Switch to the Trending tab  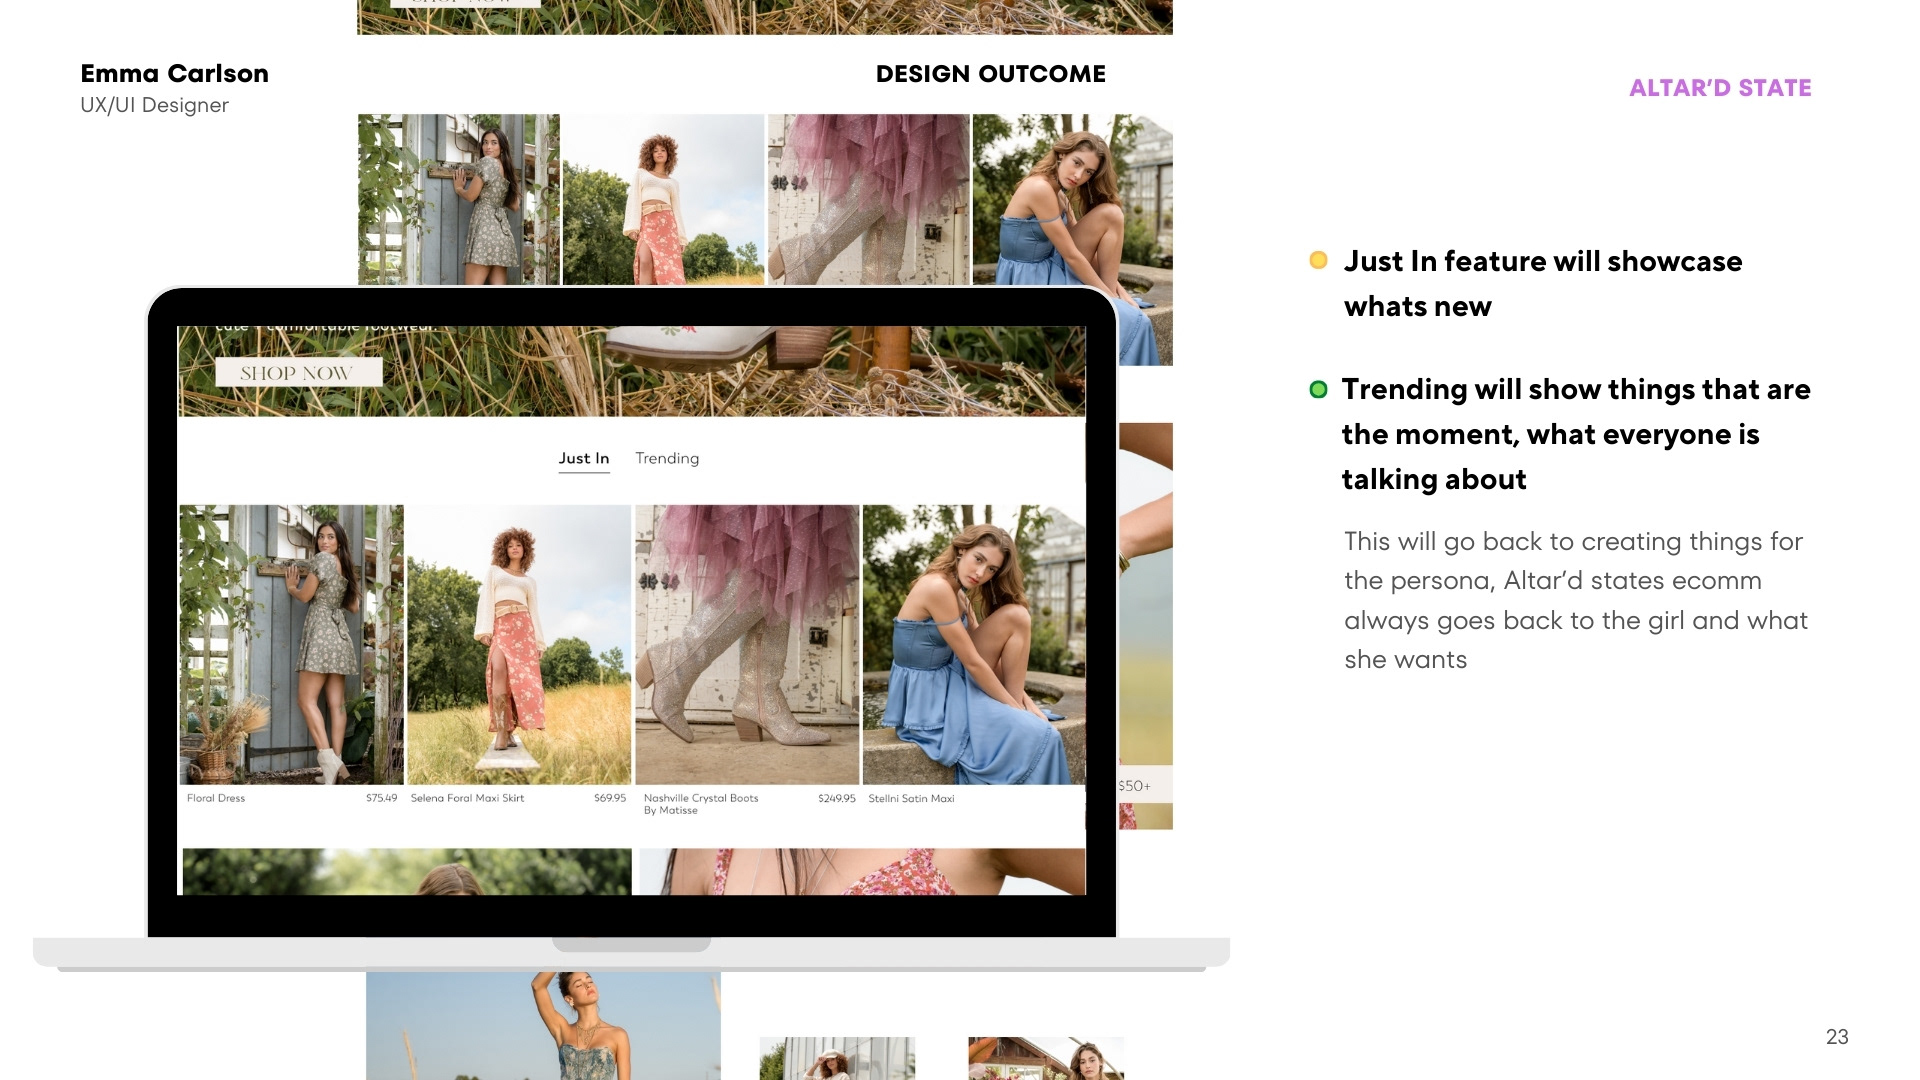(667, 458)
